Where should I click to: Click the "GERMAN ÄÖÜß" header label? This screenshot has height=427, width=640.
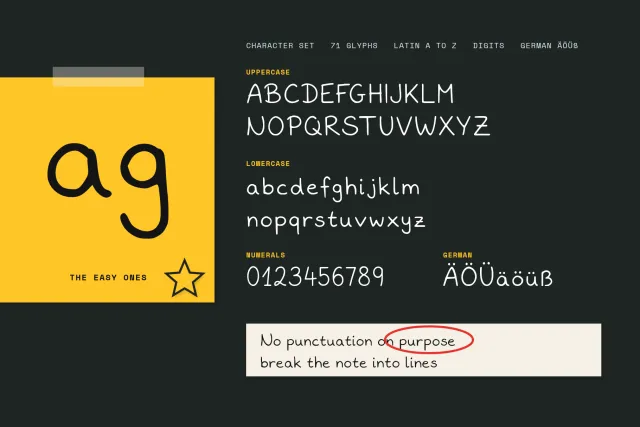[x=549, y=45]
